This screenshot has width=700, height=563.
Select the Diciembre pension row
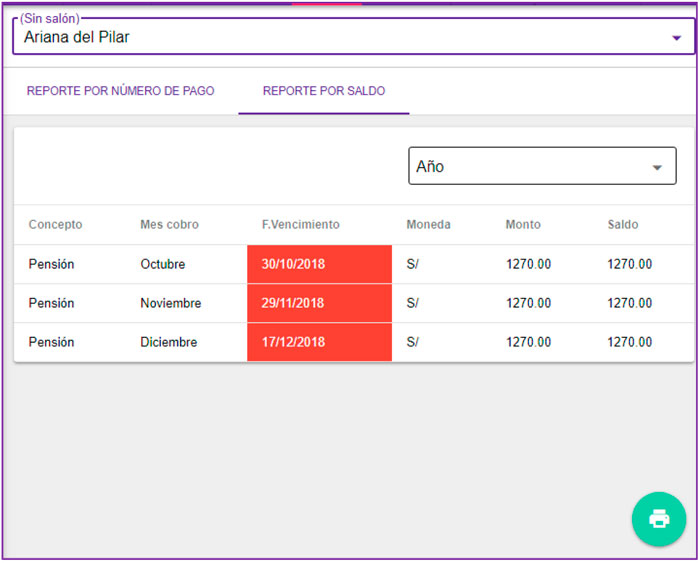pyautogui.click(x=168, y=342)
